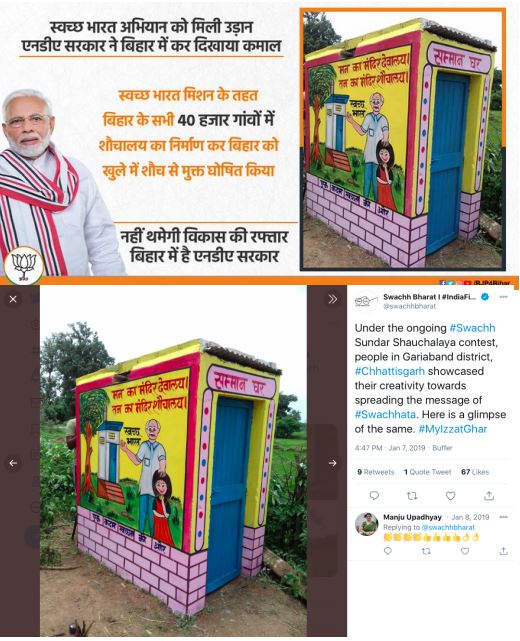This screenshot has width=520, height=641.
Task: Like Manju Upadhyay's reply
Action: pos(465,551)
